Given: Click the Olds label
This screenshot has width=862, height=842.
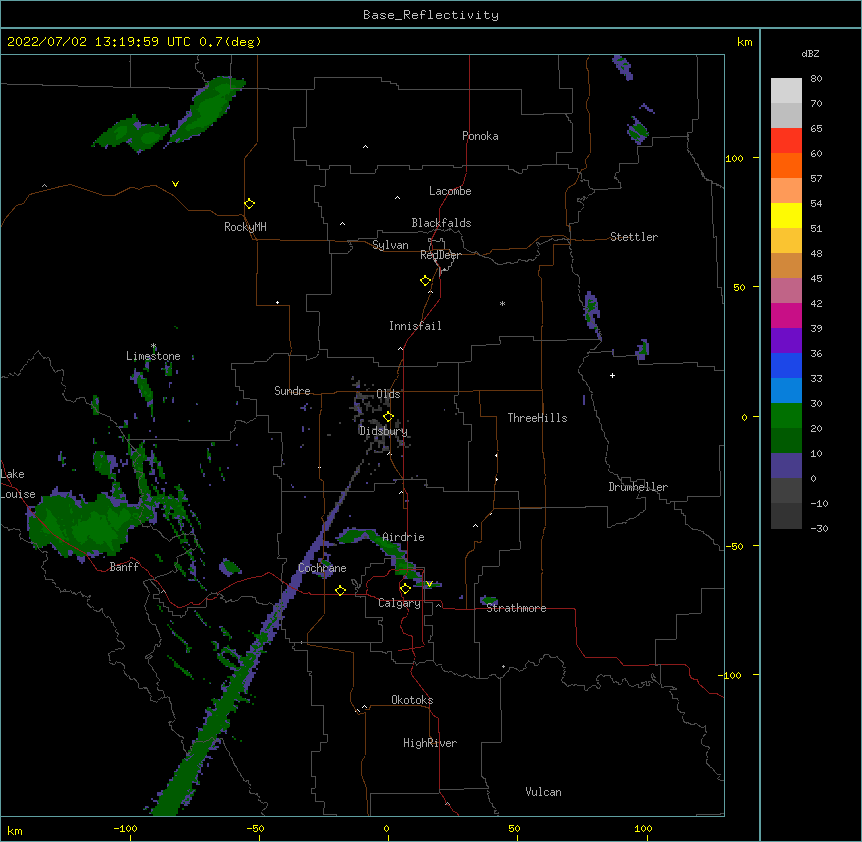Looking at the screenshot, I should coord(388,394).
